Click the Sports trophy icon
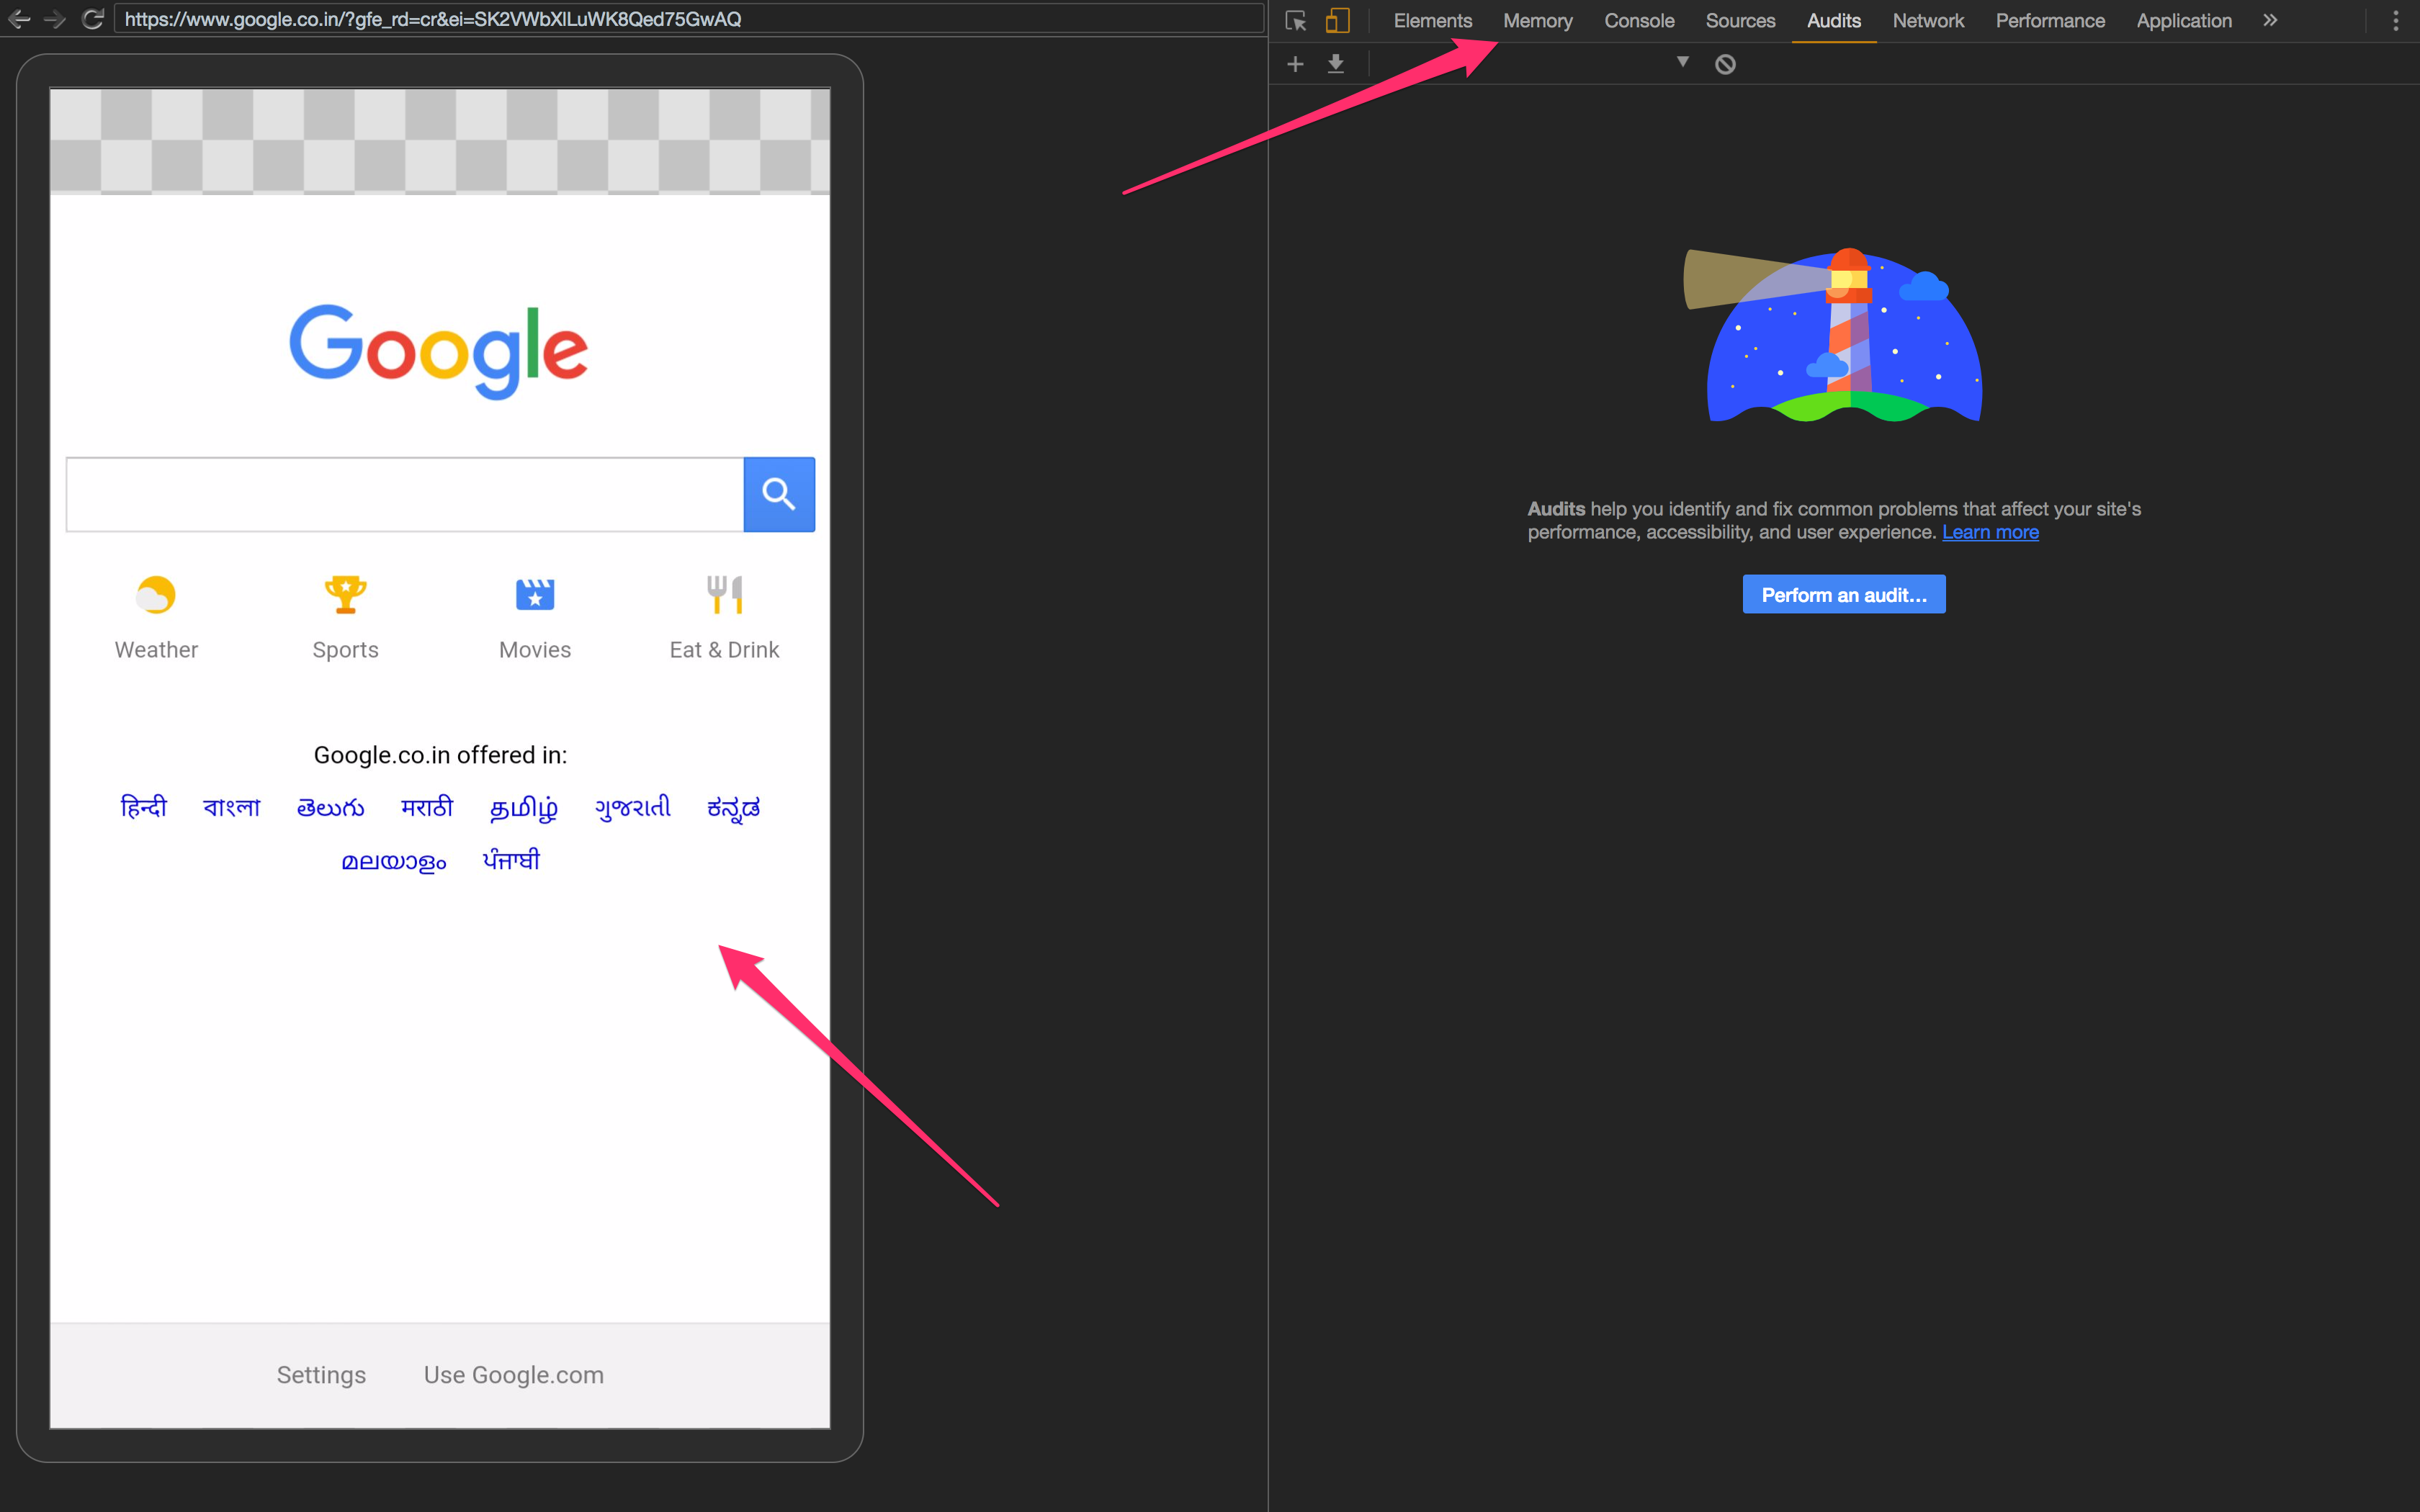The height and width of the screenshot is (1512, 2420). coord(345,595)
